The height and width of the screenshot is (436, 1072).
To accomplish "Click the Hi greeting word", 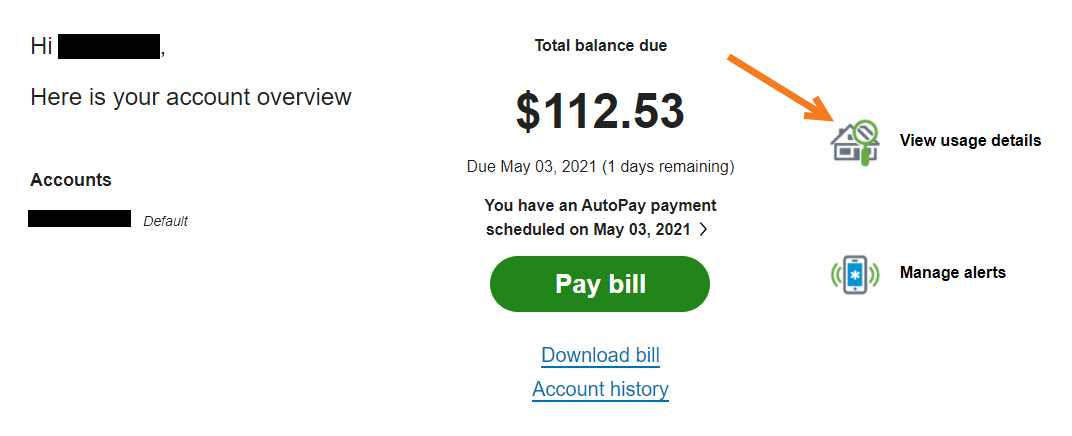I will (x=41, y=47).
